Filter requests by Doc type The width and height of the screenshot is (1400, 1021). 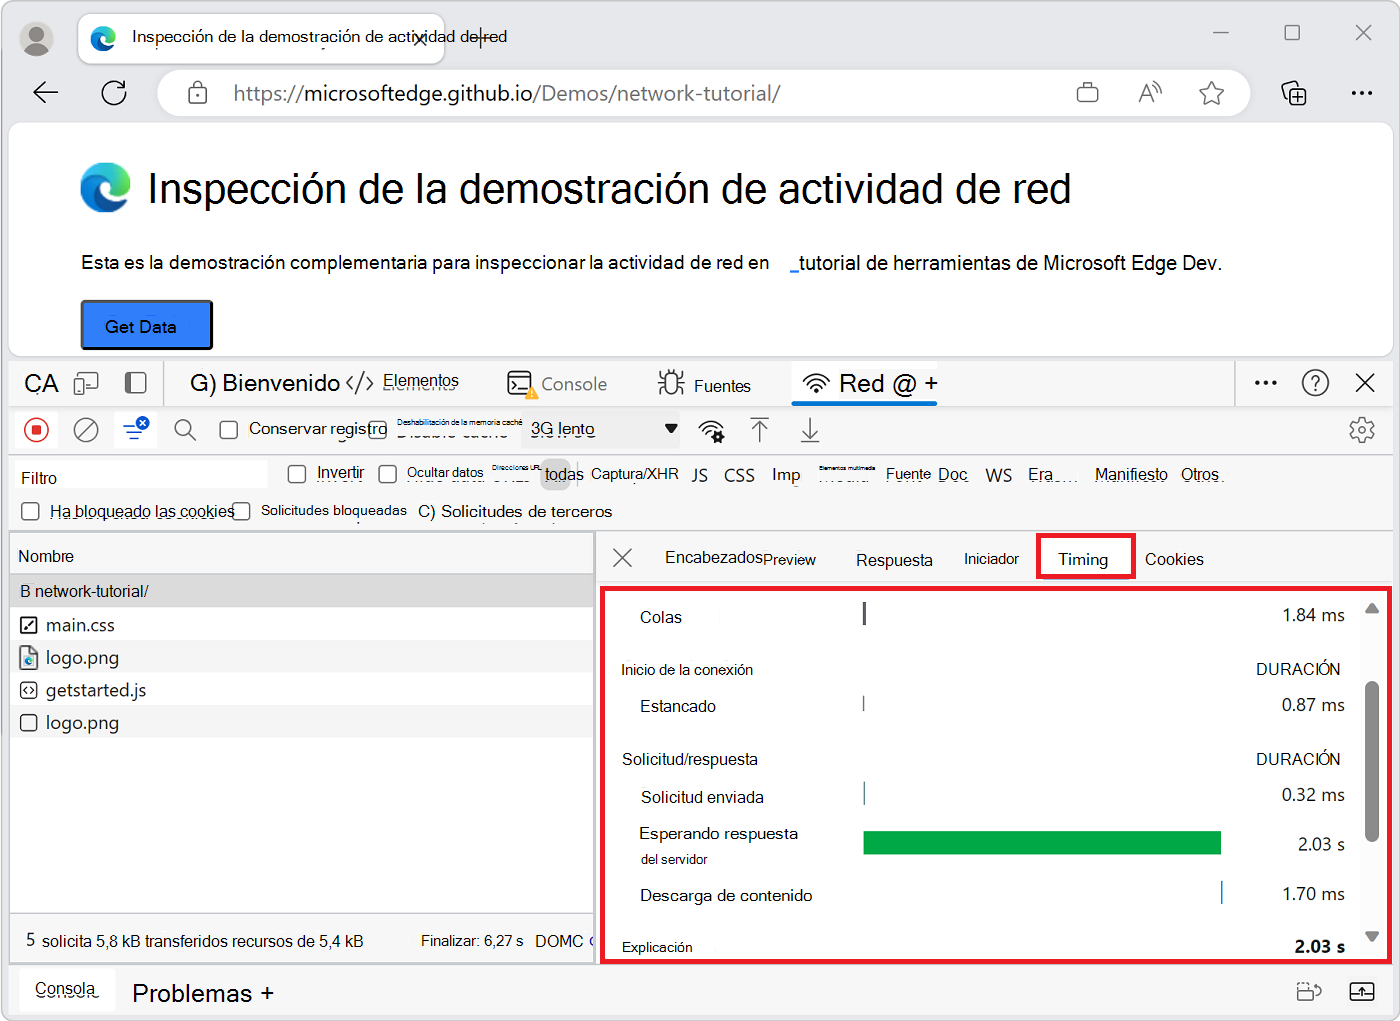tap(953, 474)
